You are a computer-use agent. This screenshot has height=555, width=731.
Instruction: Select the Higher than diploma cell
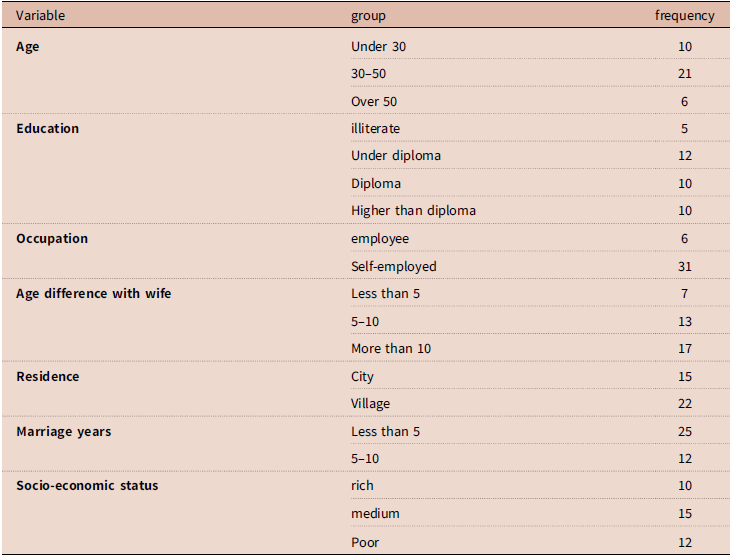(x=414, y=211)
